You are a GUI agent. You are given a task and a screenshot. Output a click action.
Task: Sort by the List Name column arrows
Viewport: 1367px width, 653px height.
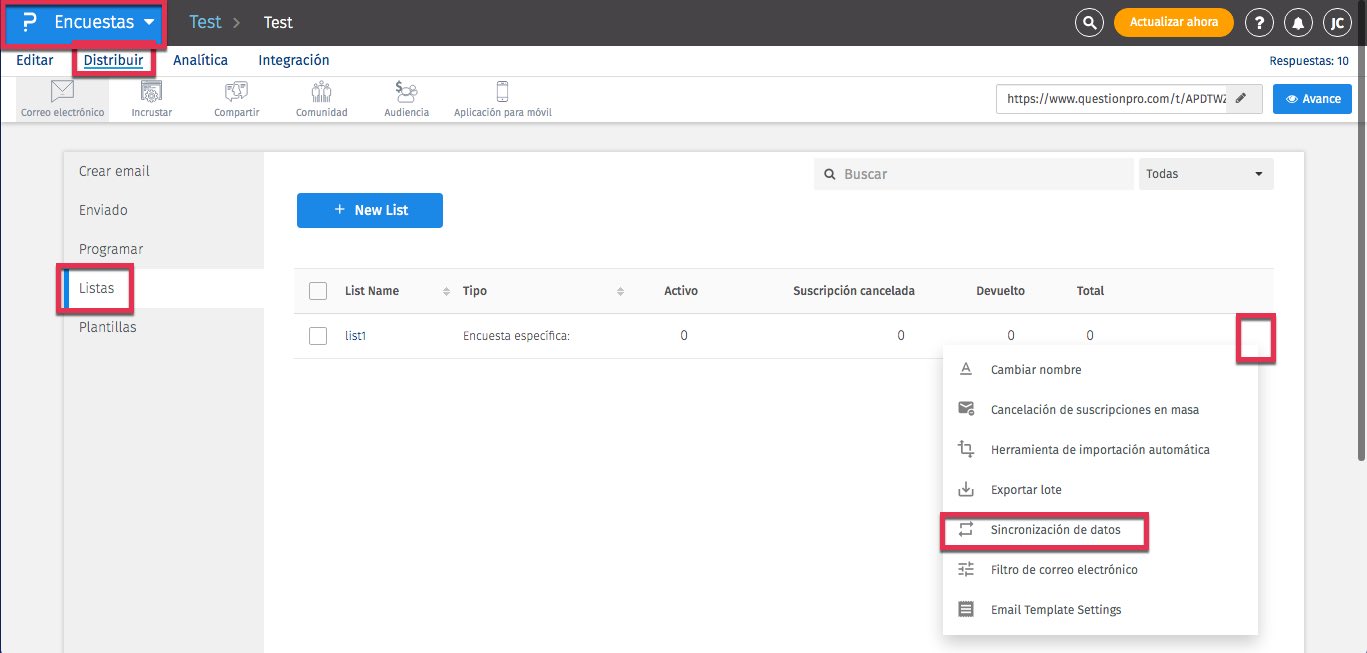coord(446,291)
